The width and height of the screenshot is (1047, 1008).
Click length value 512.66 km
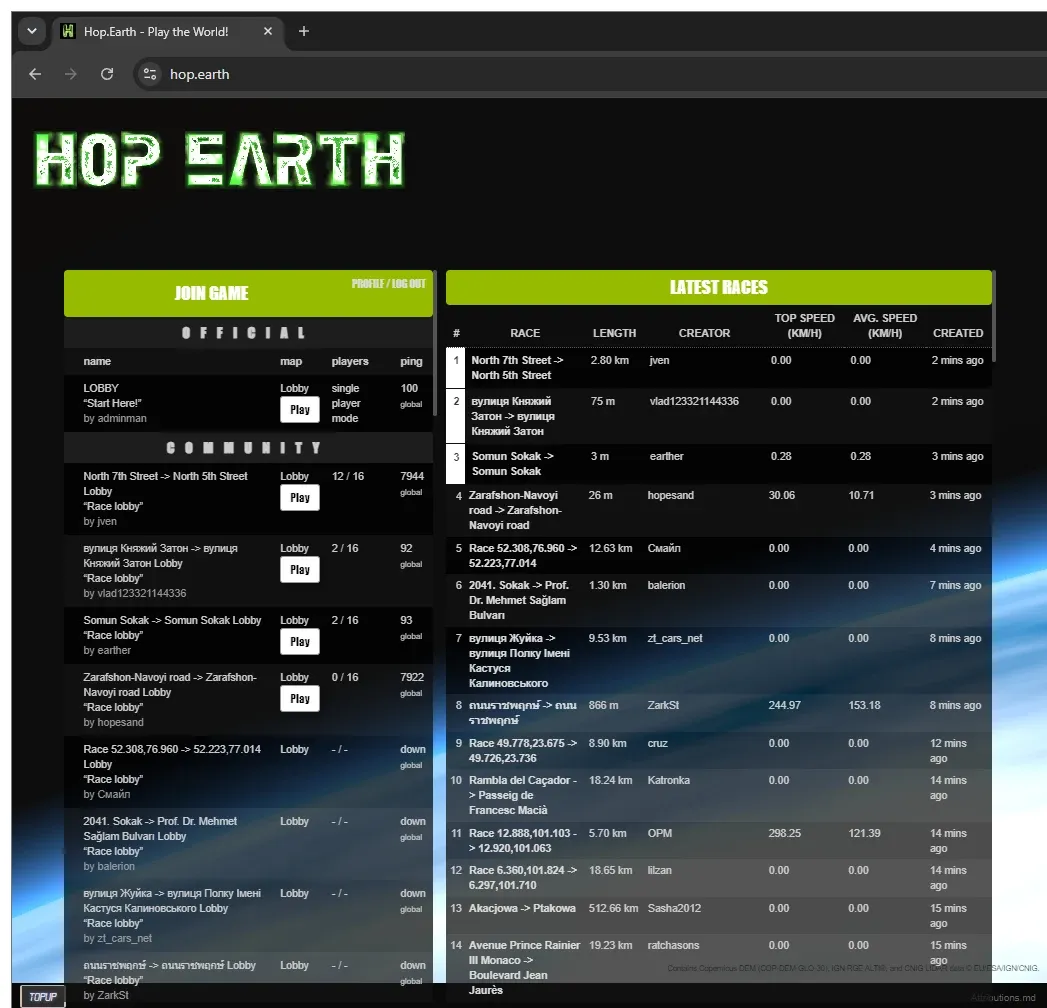613,909
